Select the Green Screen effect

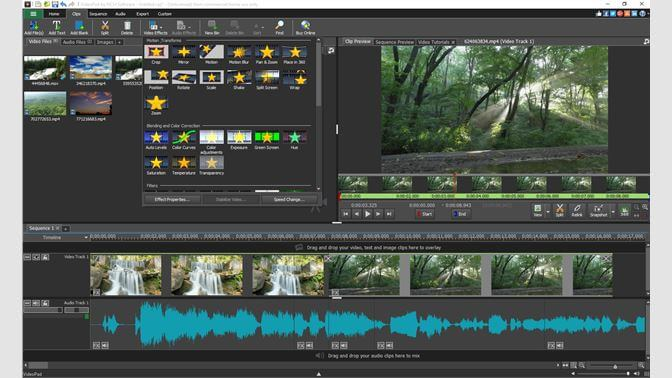[x=267, y=140]
